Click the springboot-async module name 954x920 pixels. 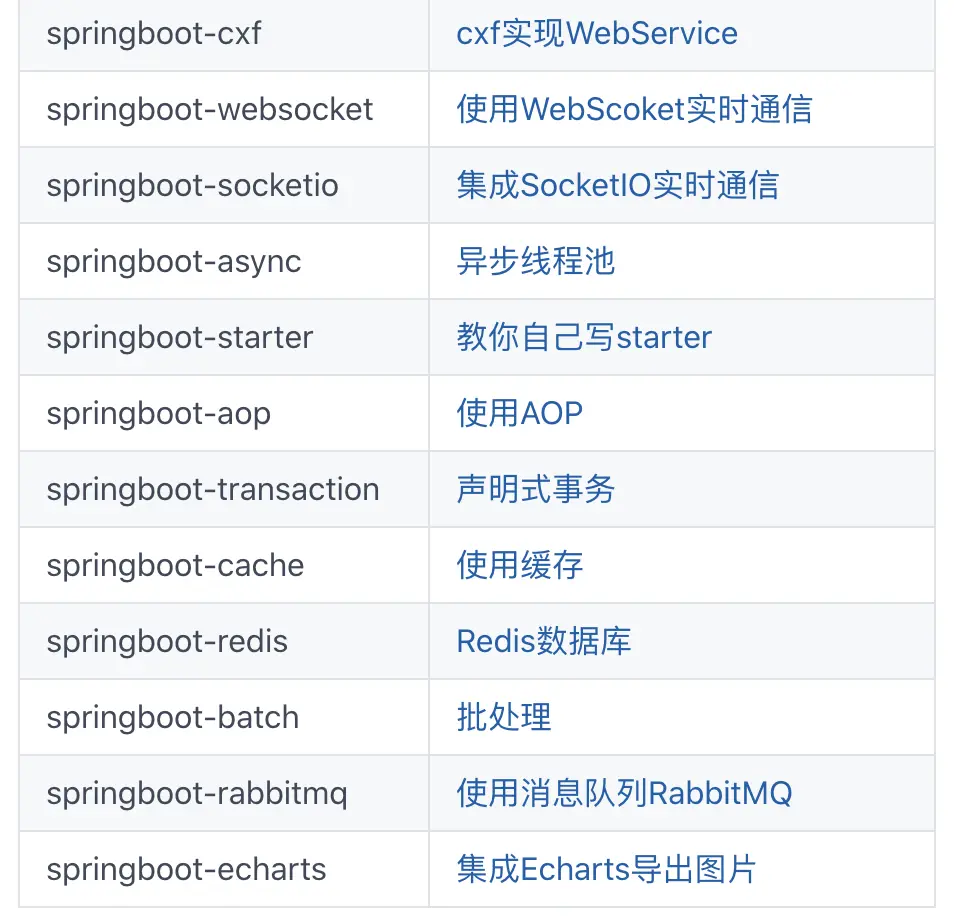(174, 263)
